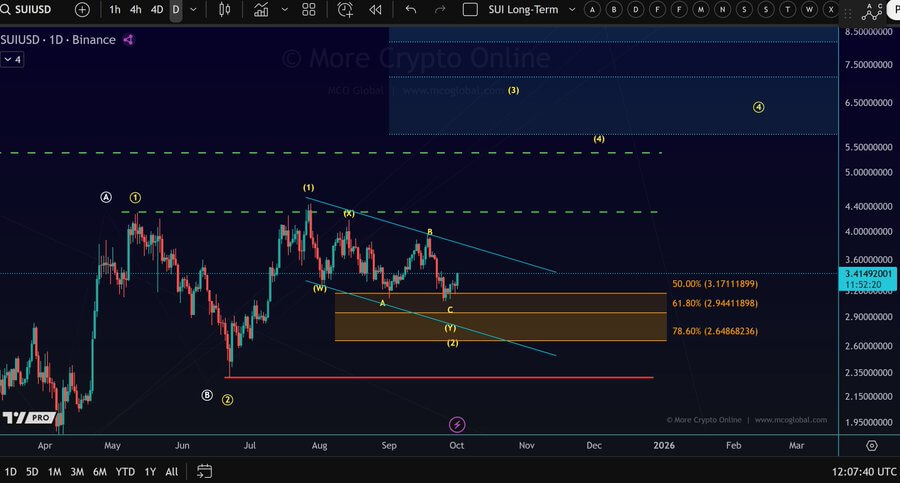
Task: Select the 1h timeframe
Action: tap(115, 9)
